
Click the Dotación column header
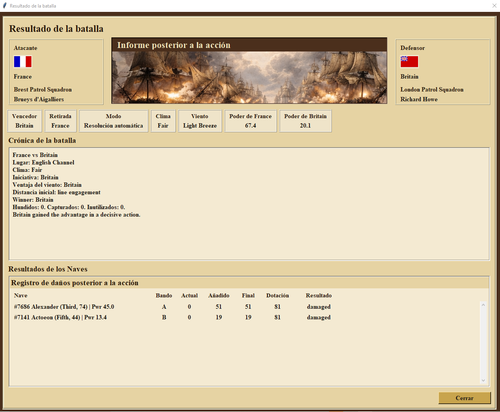277,295
